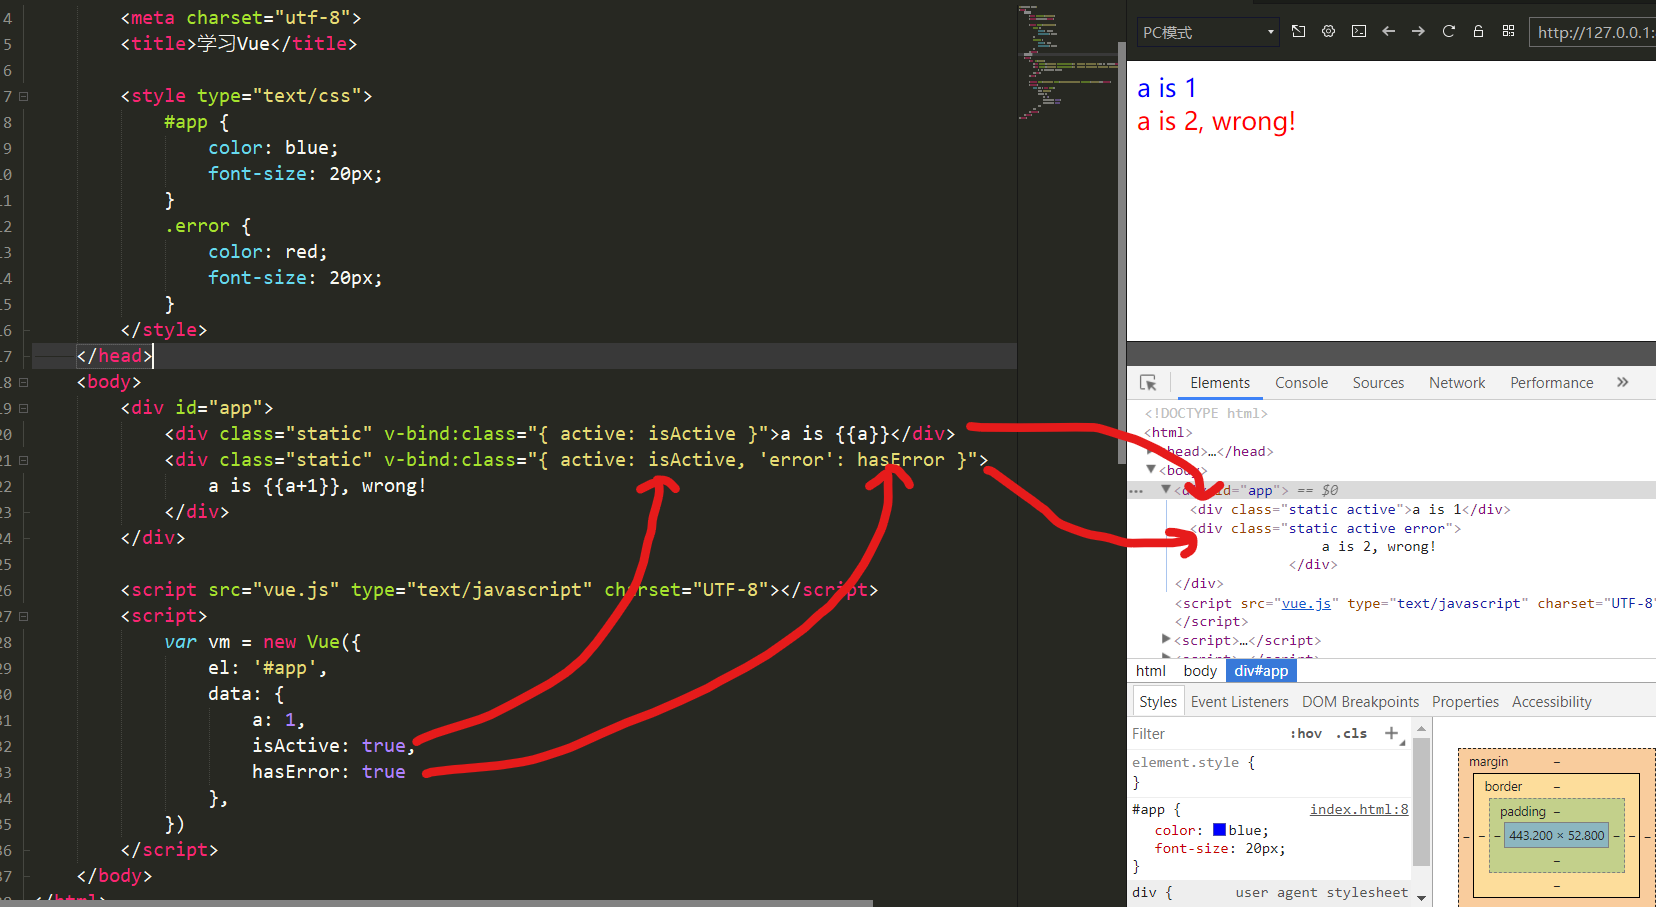The height and width of the screenshot is (907, 1656).
Task: Collapse the div id="app" node
Action: click(x=1166, y=490)
